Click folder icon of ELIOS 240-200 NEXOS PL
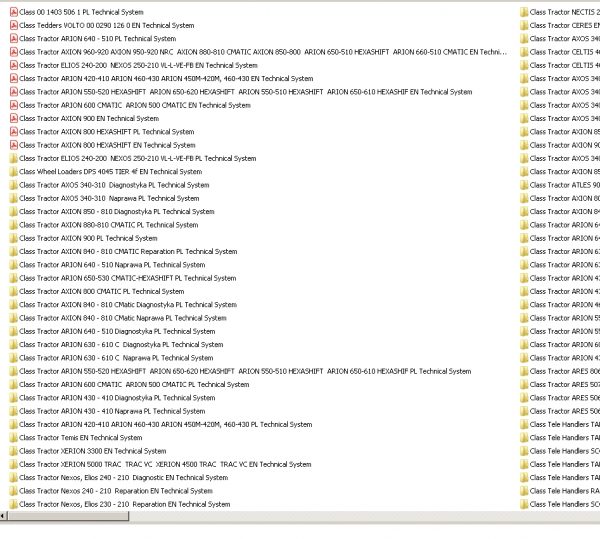The image size is (600, 539). point(13,158)
